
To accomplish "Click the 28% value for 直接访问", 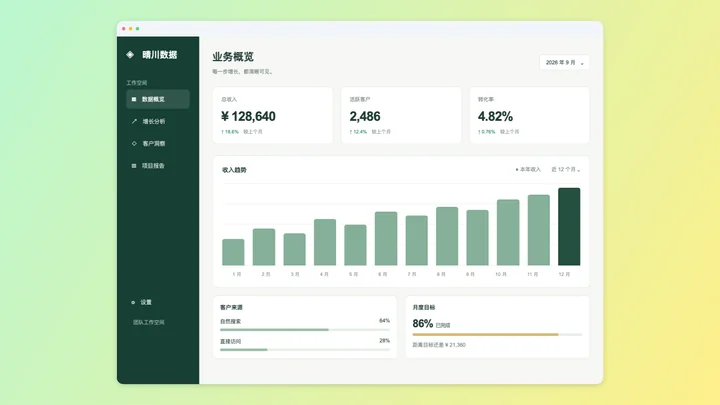I will click(384, 341).
